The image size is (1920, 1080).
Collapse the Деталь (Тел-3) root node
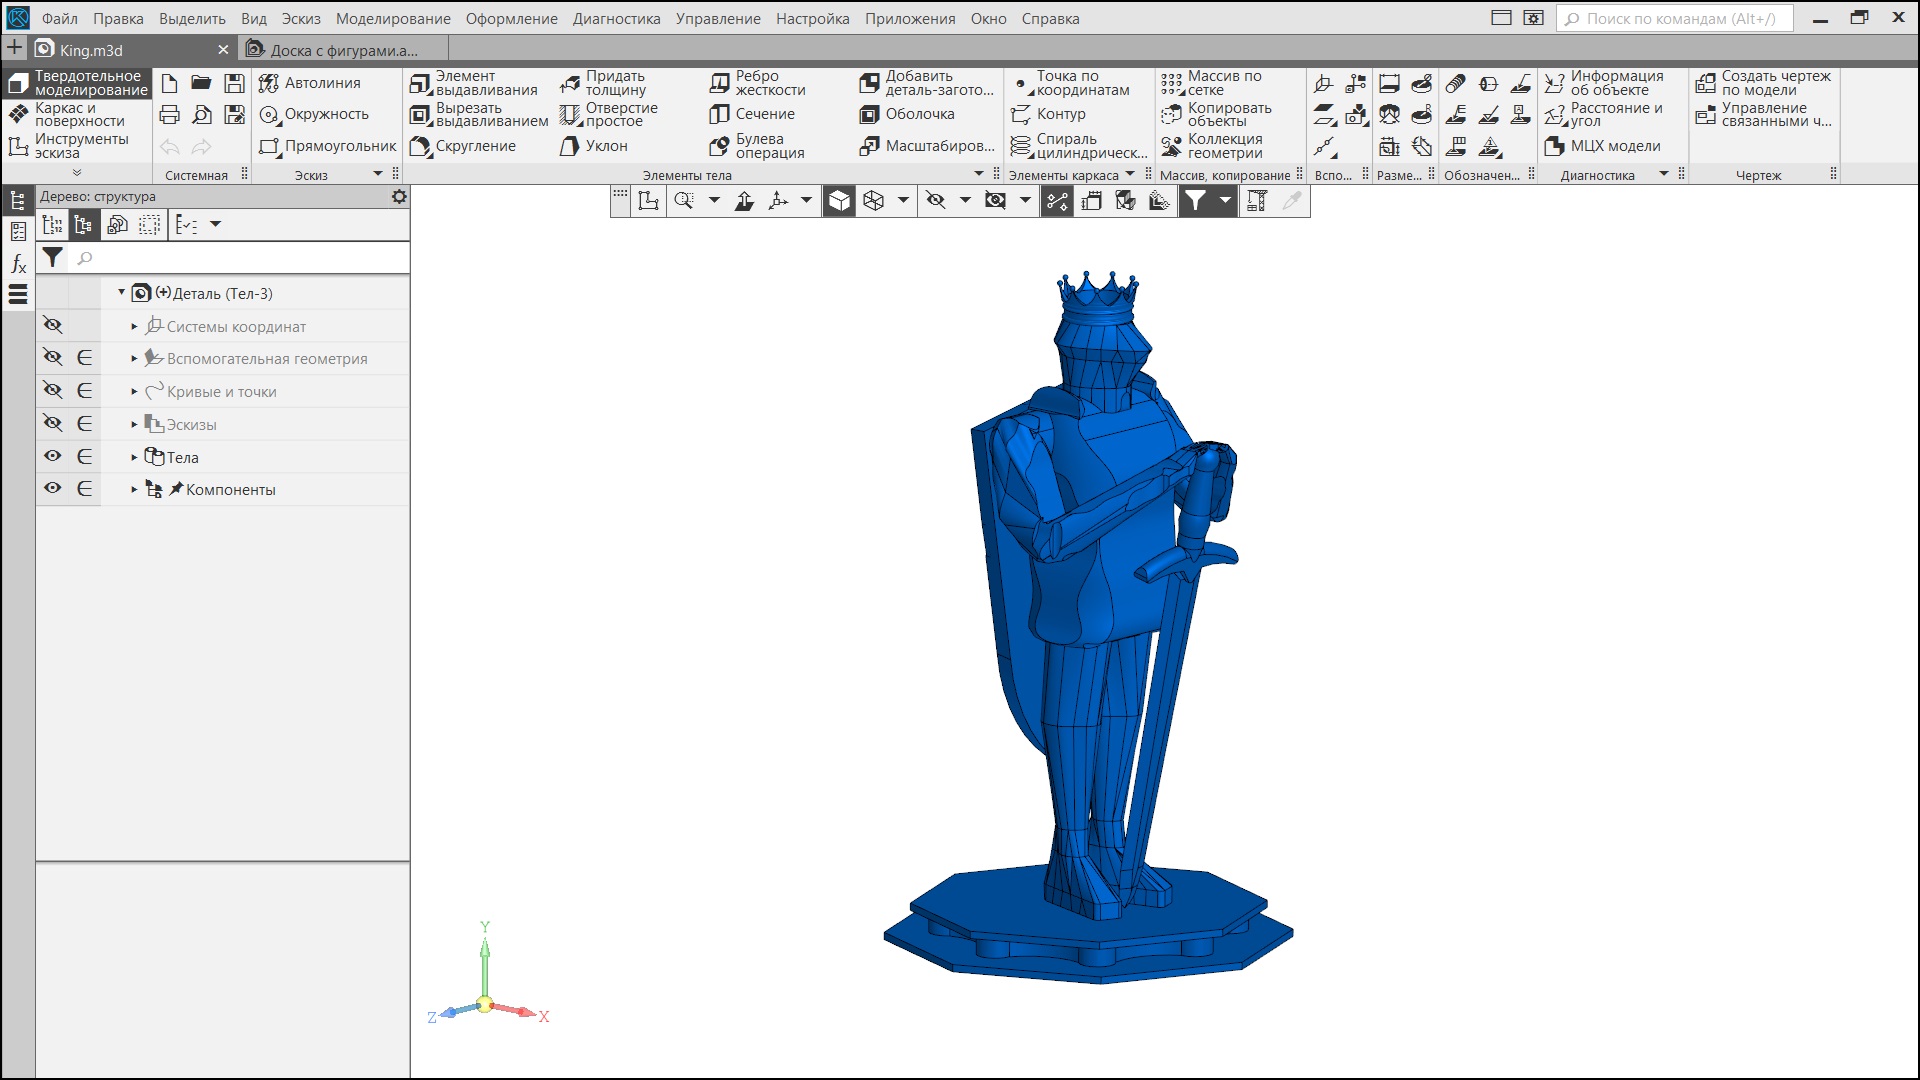point(121,293)
